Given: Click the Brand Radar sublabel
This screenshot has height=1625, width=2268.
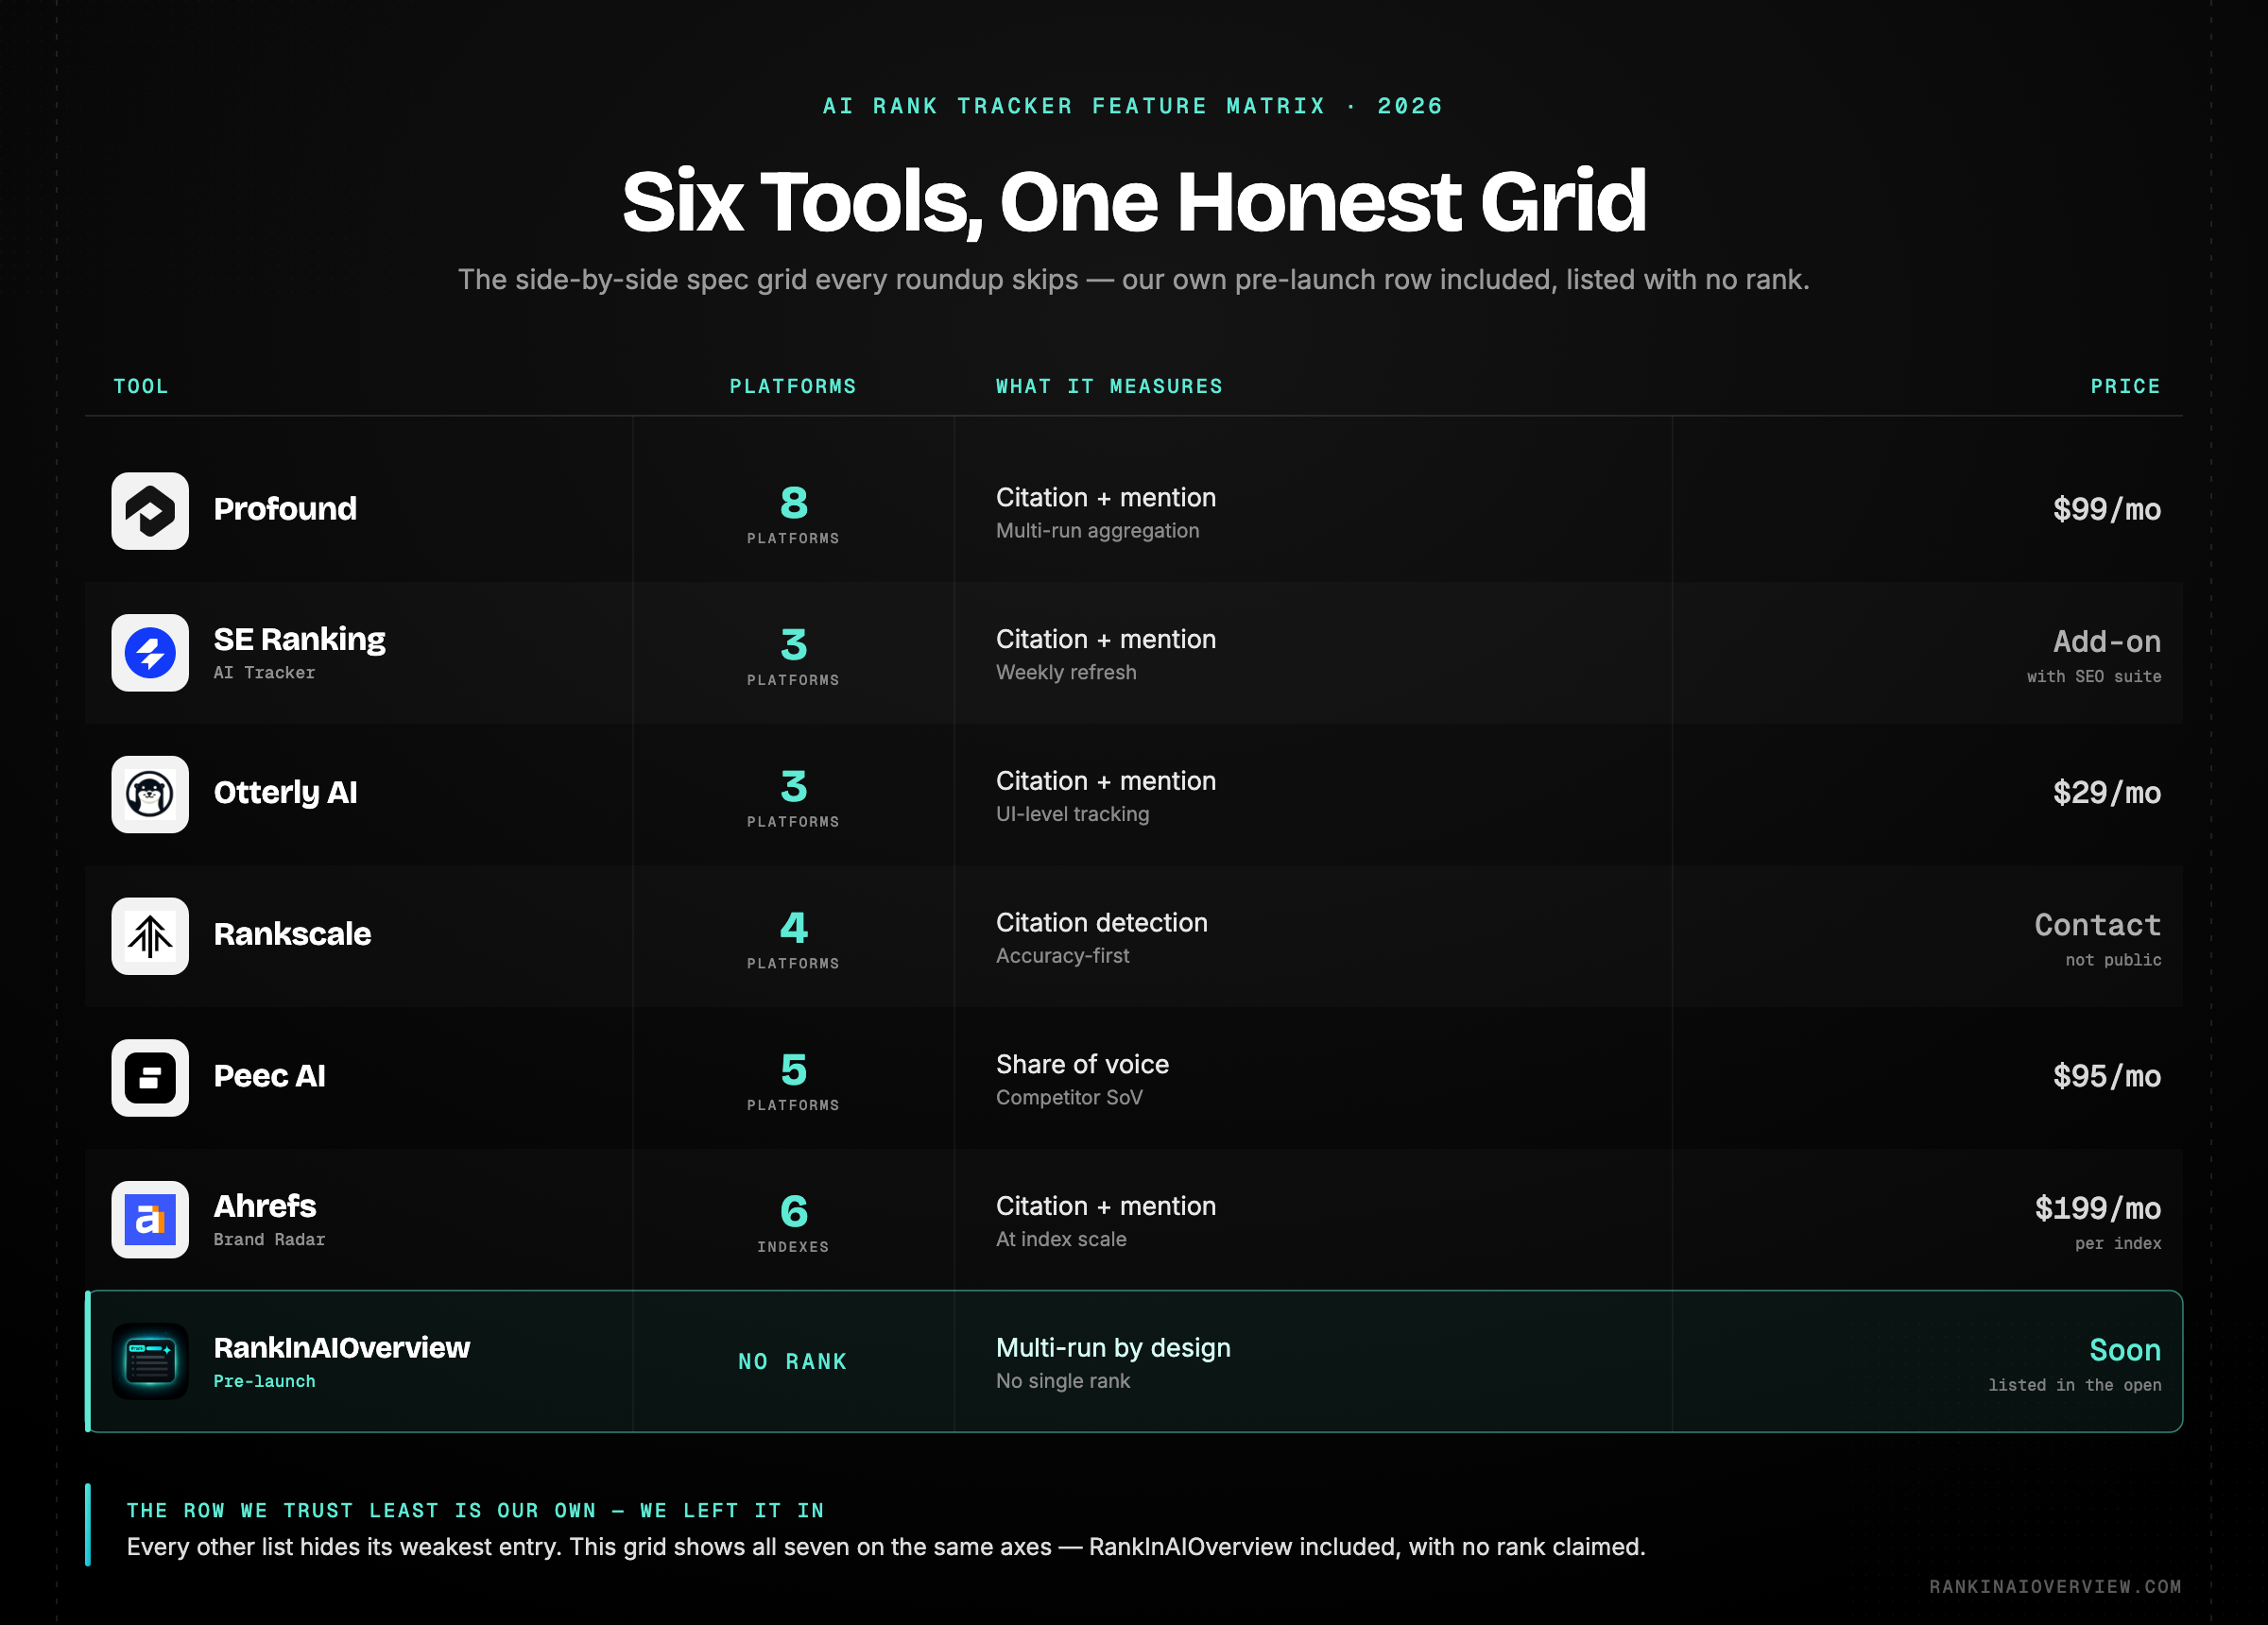Looking at the screenshot, I should coord(269,1240).
